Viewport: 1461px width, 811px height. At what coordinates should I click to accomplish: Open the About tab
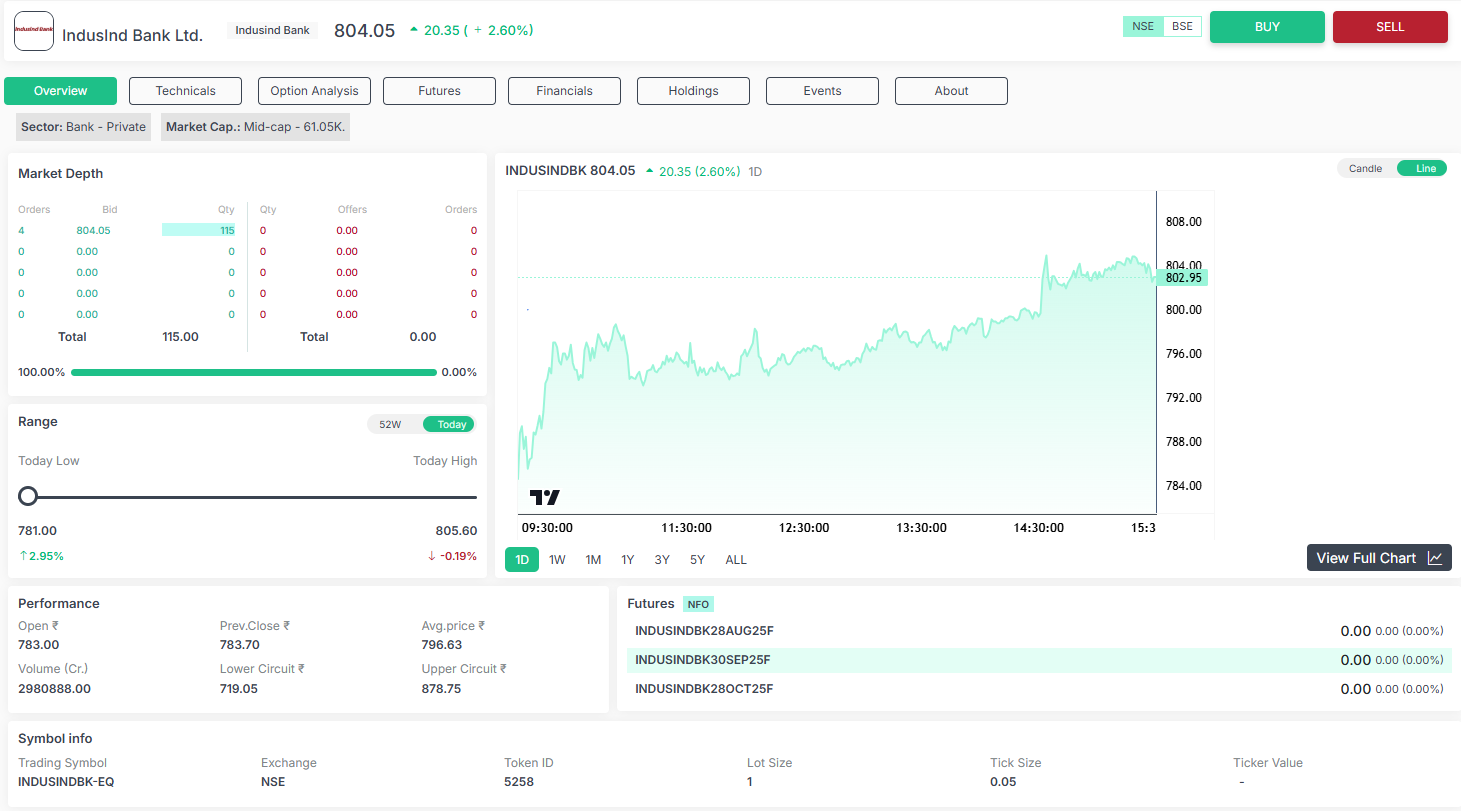[x=952, y=91]
